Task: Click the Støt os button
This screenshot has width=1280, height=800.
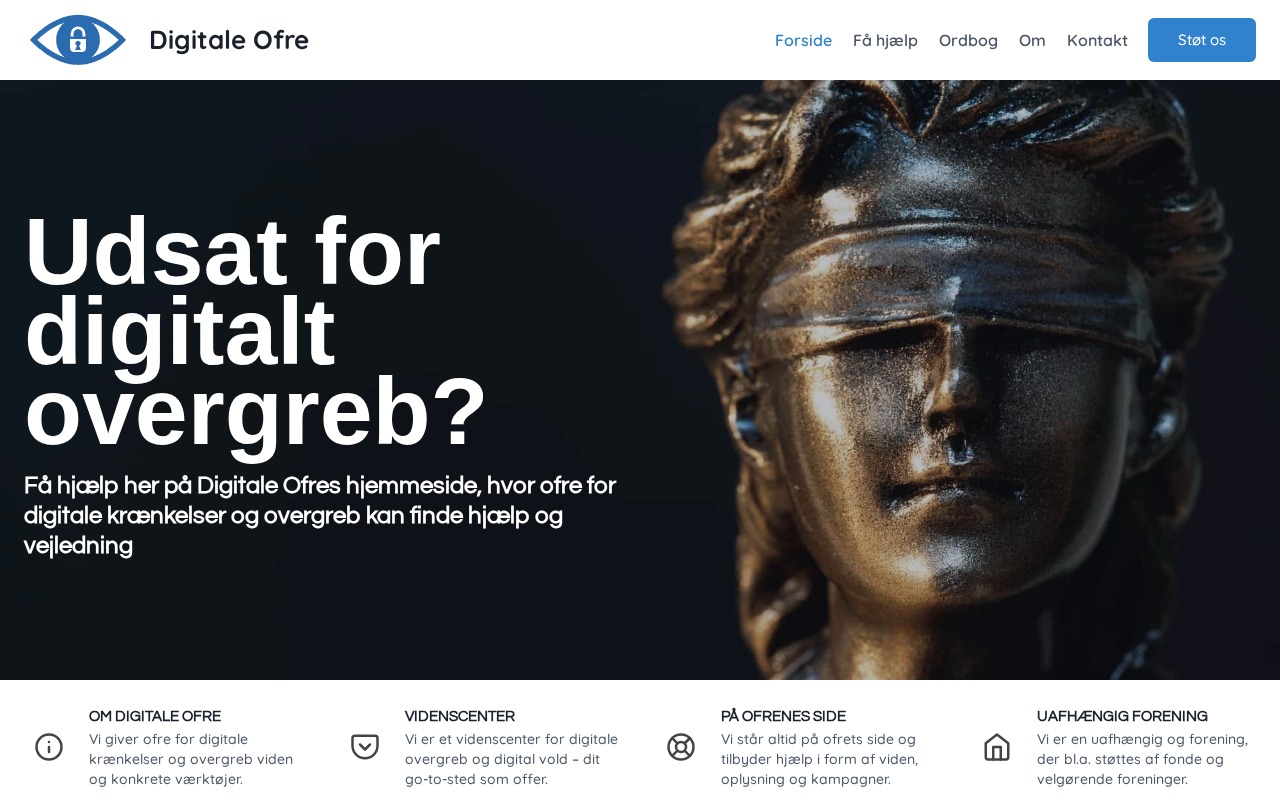Action: 1202,40
